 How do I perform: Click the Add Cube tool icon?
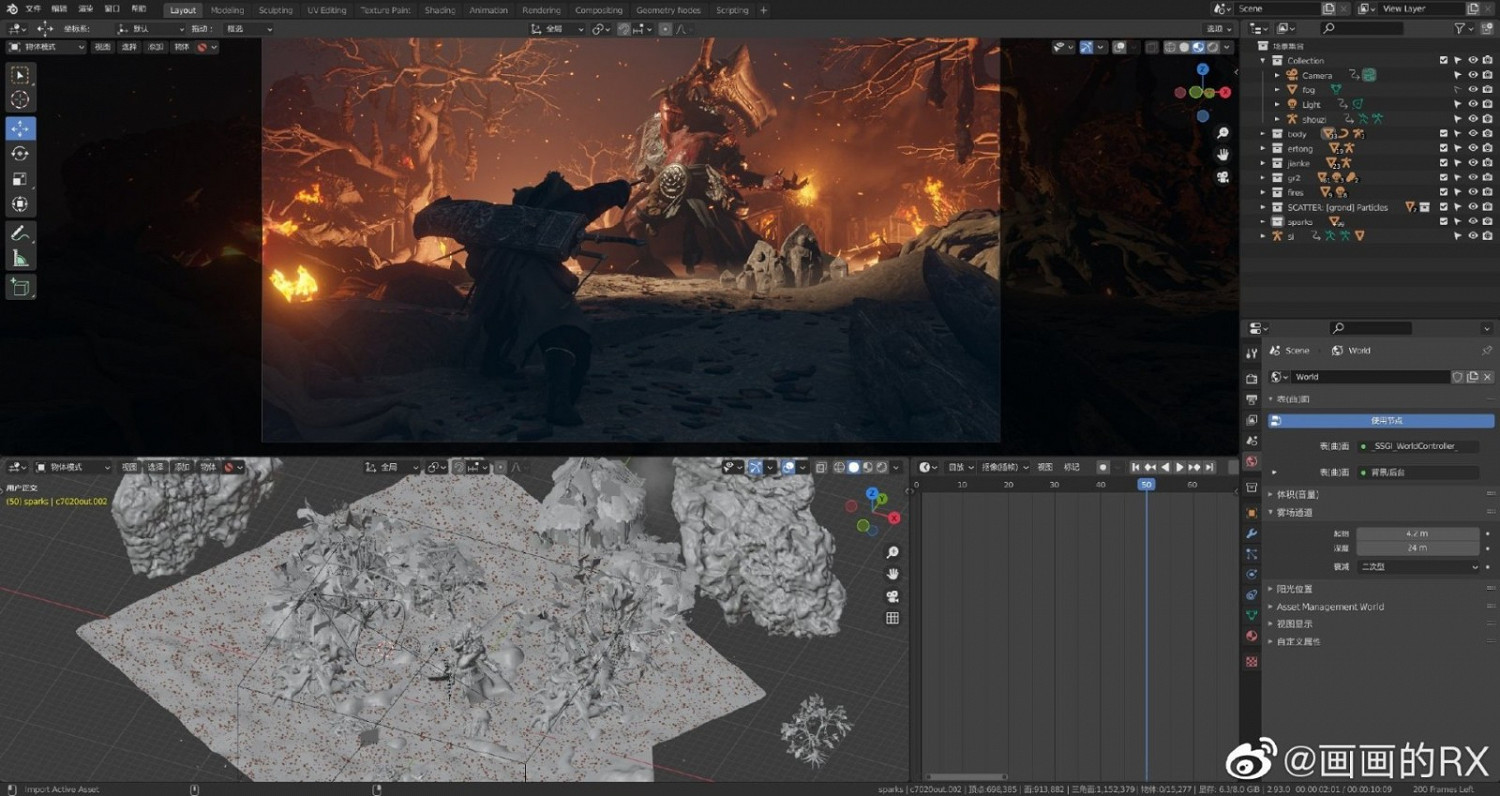20,288
